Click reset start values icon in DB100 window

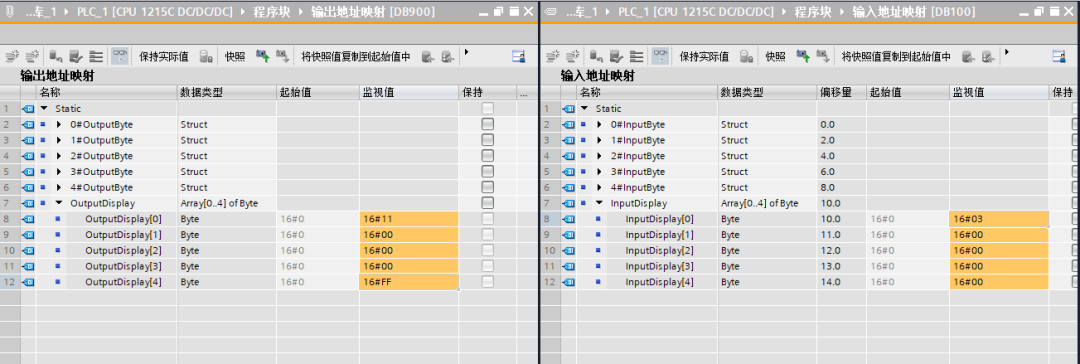coord(596,57)
